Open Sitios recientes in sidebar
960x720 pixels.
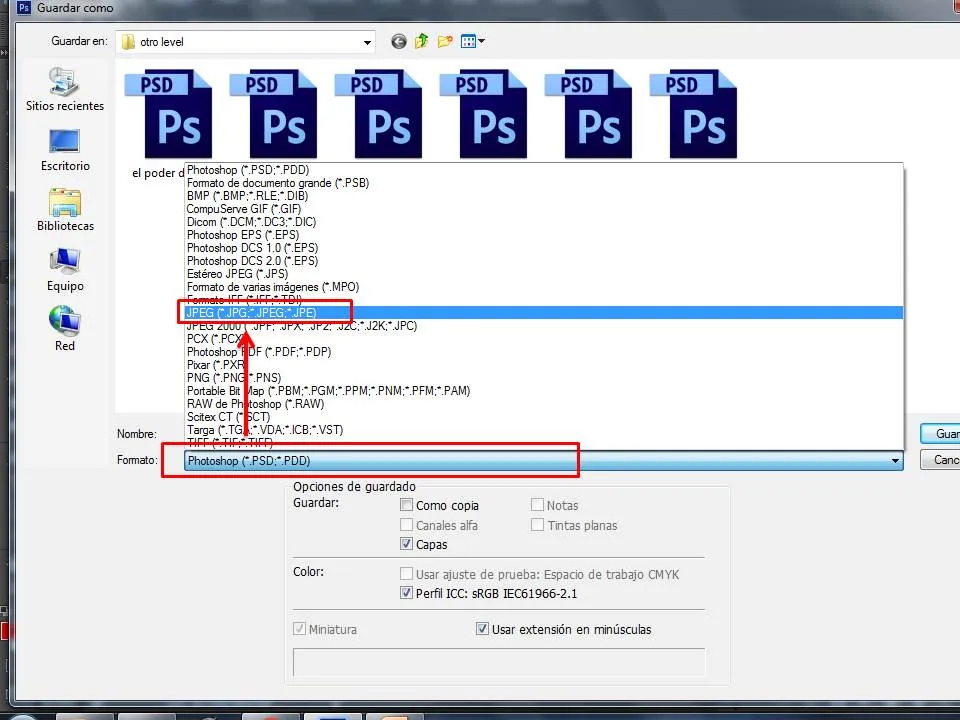point(64,89)
